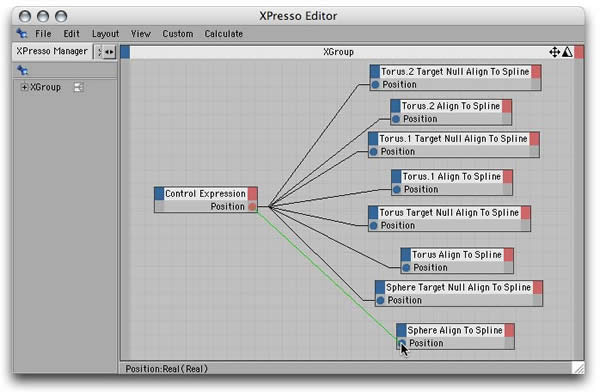This screenshot has height=392, width=600.
Task: Expand the XGroup tree item
Action: 24,87
